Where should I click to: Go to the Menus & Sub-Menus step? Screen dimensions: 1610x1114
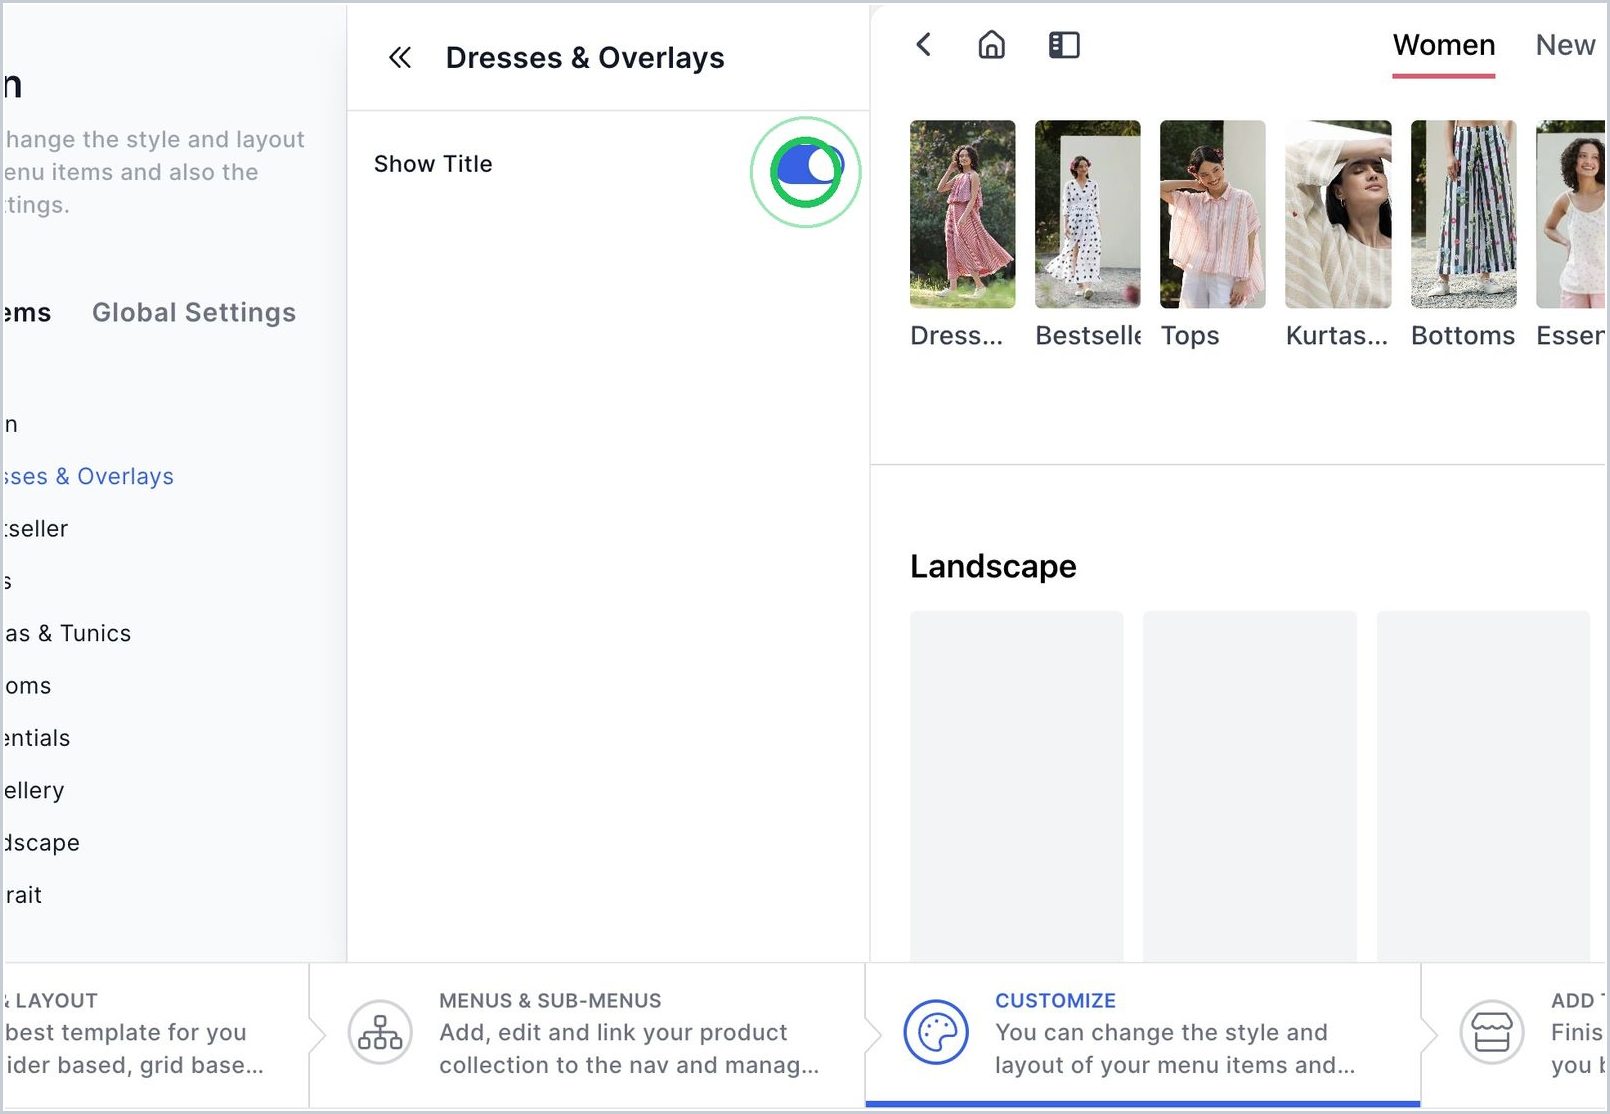point(587,1034)
